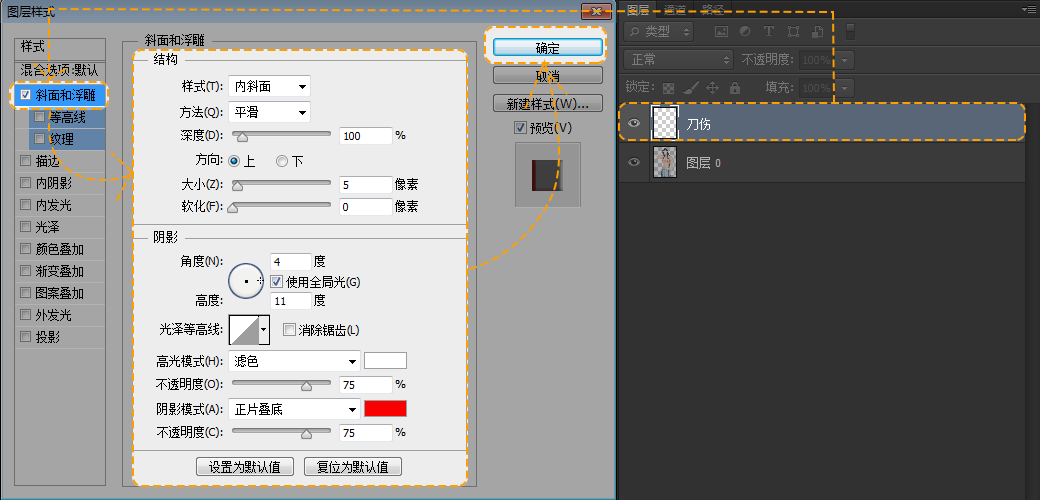Click the 确定 button

tap(547, 47)
